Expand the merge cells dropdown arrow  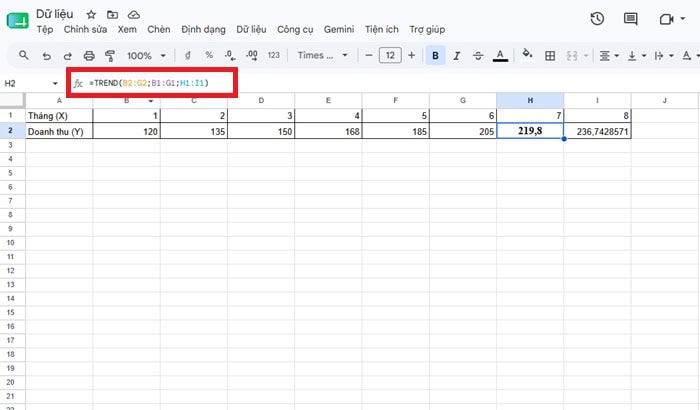coord(586,56)
